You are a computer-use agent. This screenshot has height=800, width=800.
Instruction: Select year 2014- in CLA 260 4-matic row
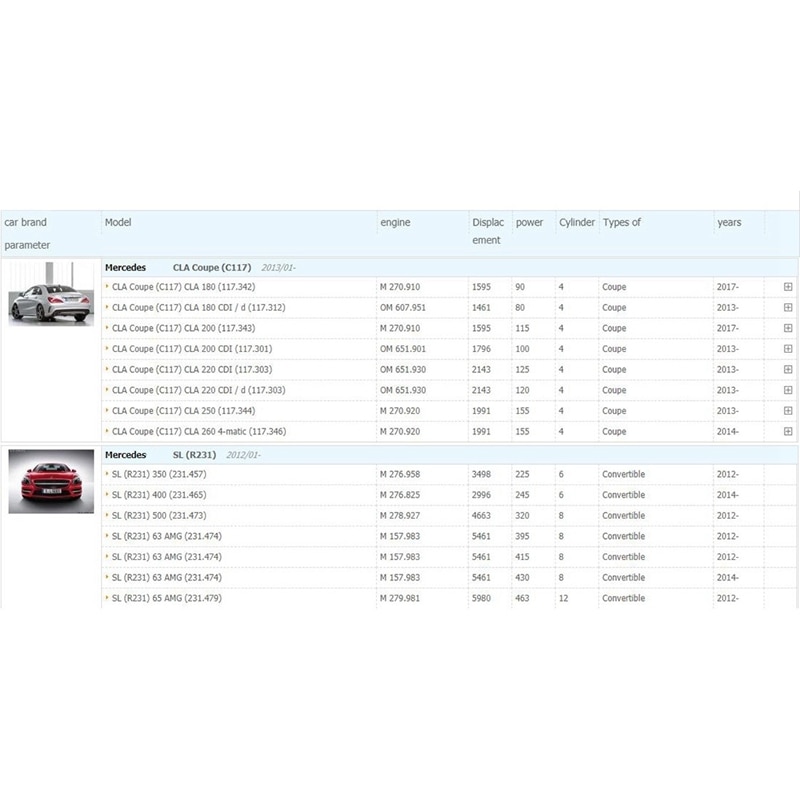(728, 432)
